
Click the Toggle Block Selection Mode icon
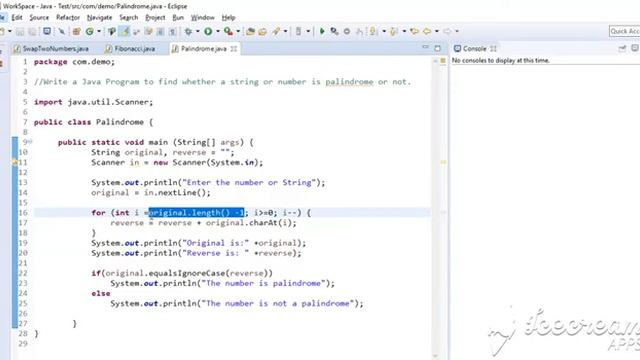[x=160, y=31]
